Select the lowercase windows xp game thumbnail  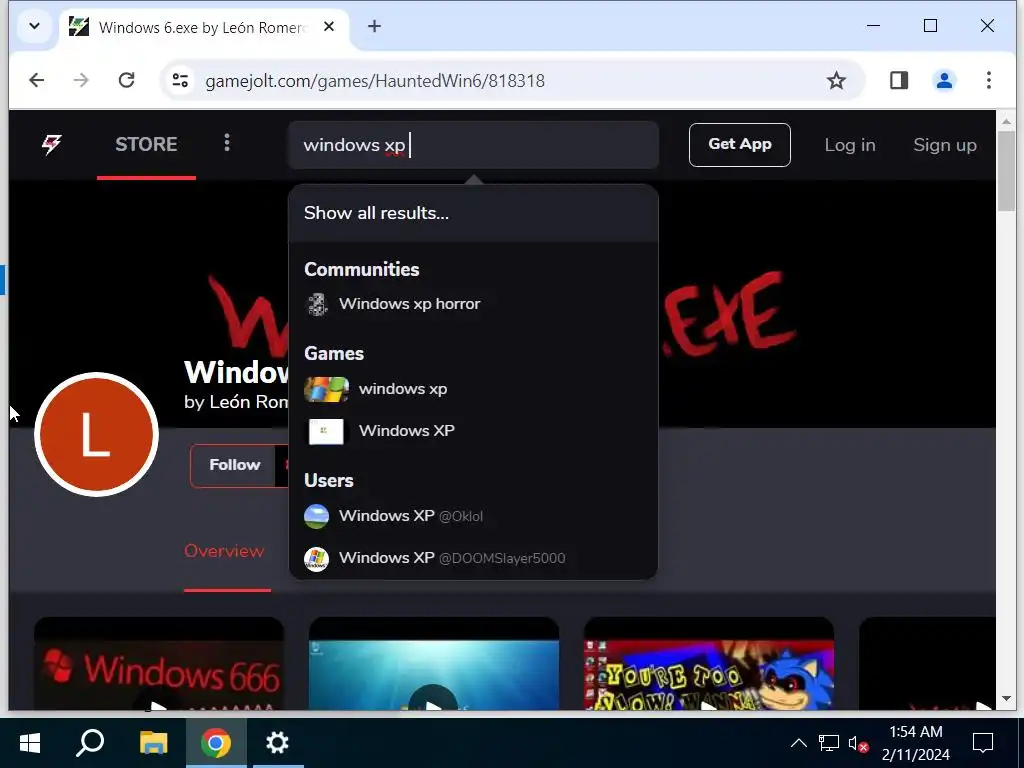(327, 389)
